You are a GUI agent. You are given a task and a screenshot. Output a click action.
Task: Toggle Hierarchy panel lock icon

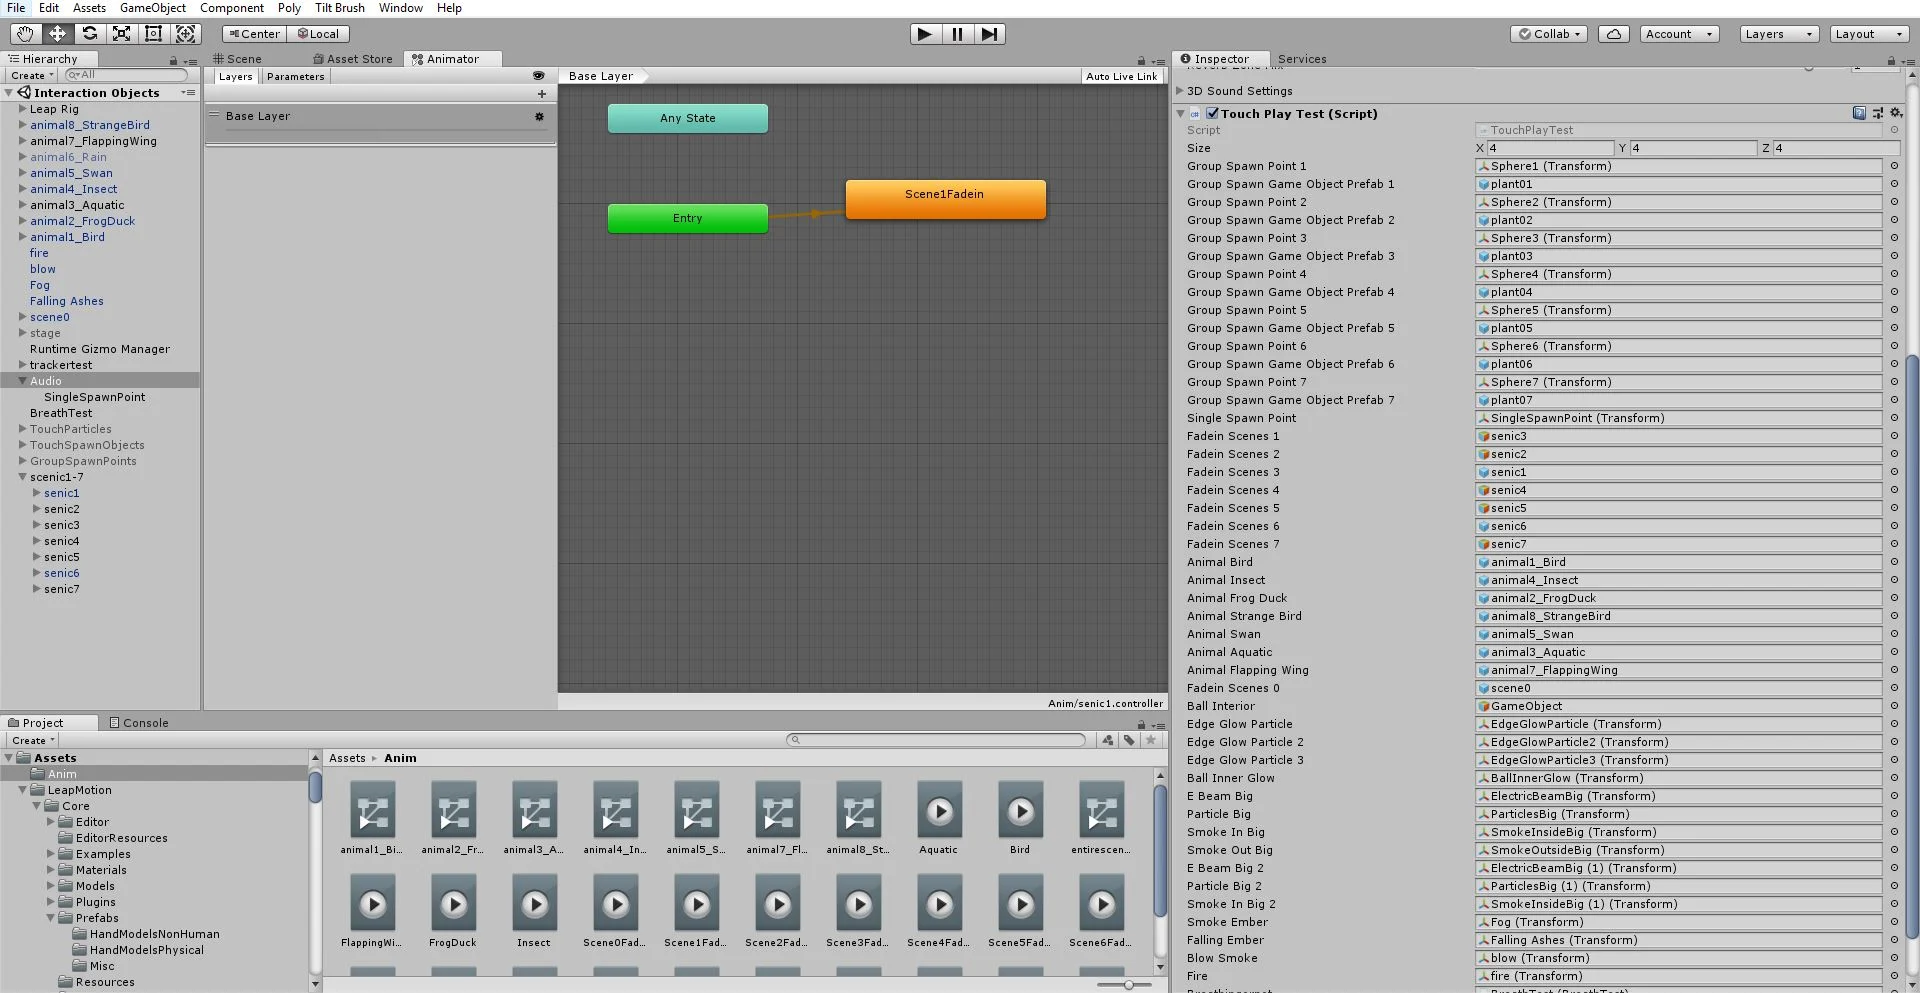pyautogui.click(x=173, y=60)
